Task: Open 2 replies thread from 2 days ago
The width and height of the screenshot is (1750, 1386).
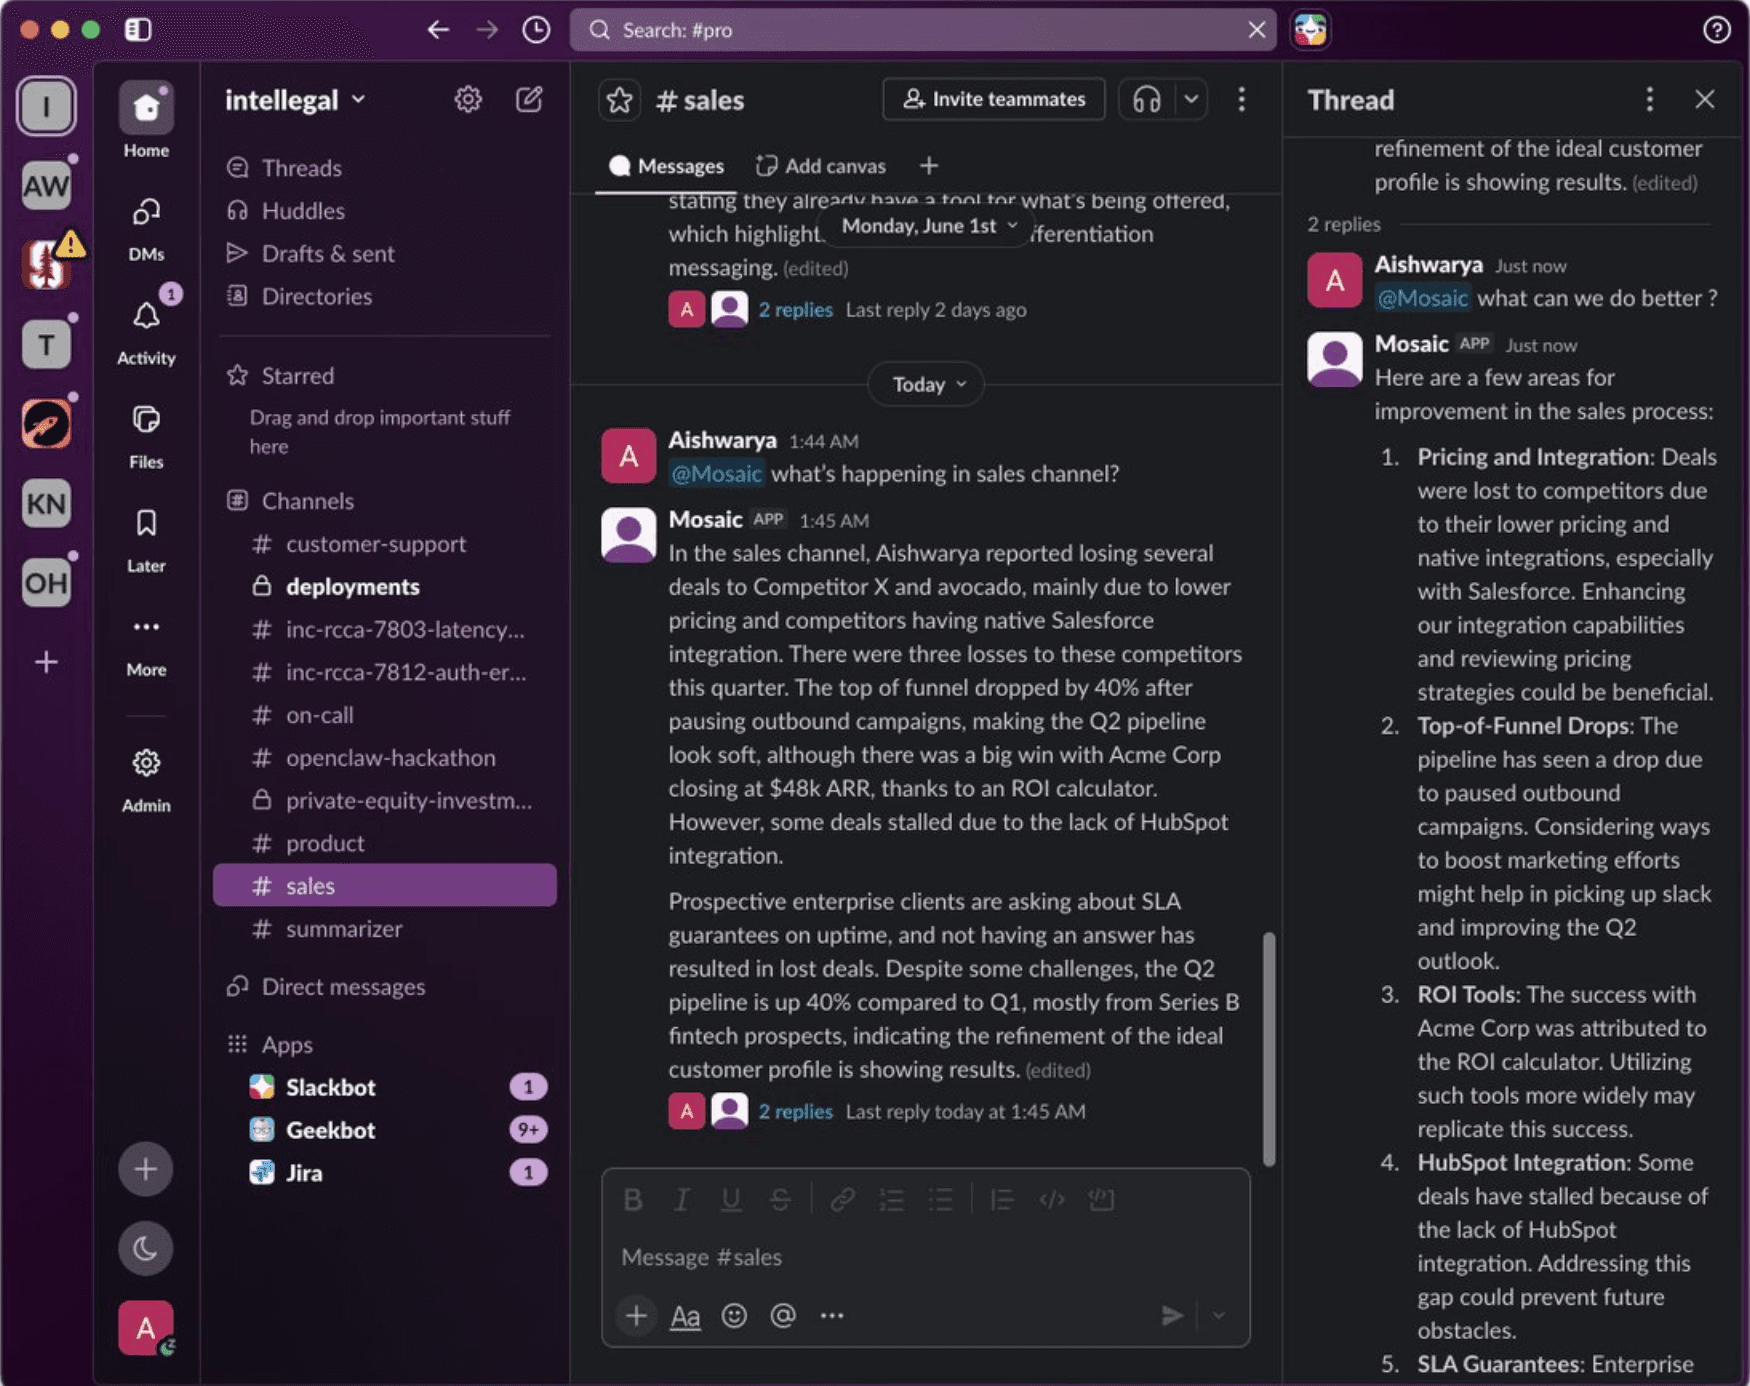Action: coord(795,310)
